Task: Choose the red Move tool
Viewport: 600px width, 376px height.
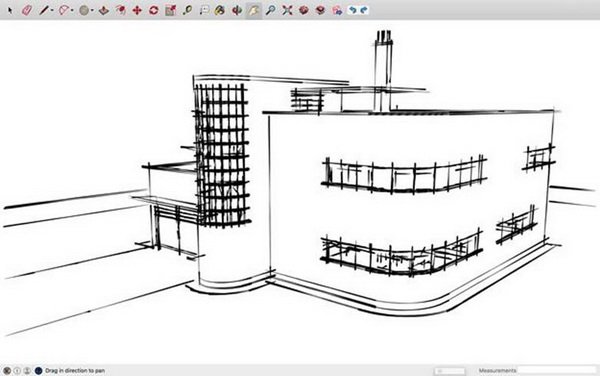Action: pyautogui.click(x=137, y=10)
